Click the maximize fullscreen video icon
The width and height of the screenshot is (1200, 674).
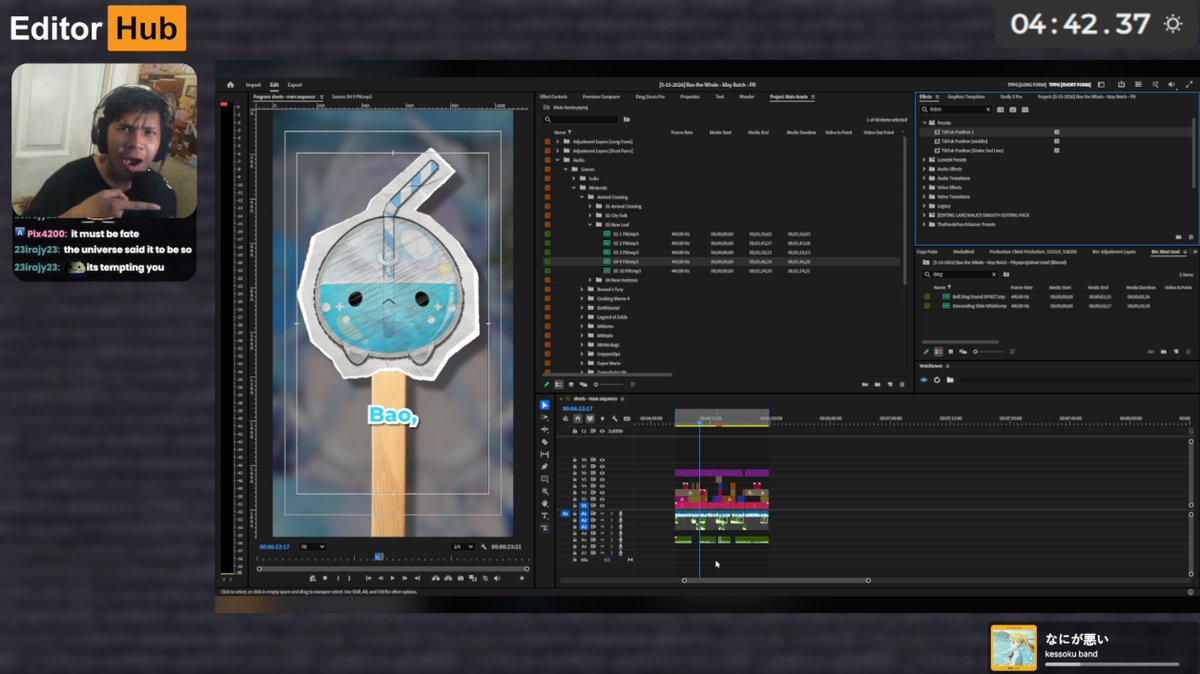pyautogui.click(x=1189, y=84)
